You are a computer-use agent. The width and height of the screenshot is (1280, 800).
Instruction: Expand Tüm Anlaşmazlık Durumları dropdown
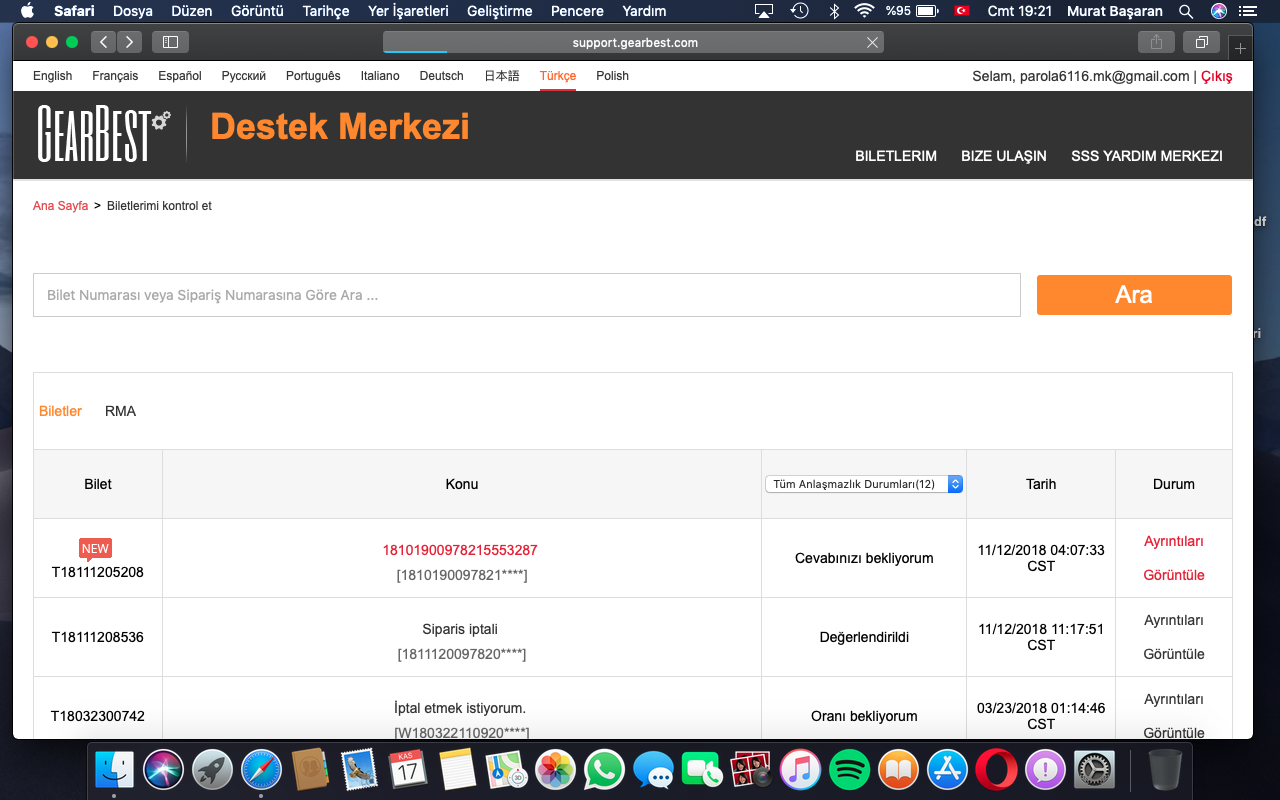tap(864, 484)
